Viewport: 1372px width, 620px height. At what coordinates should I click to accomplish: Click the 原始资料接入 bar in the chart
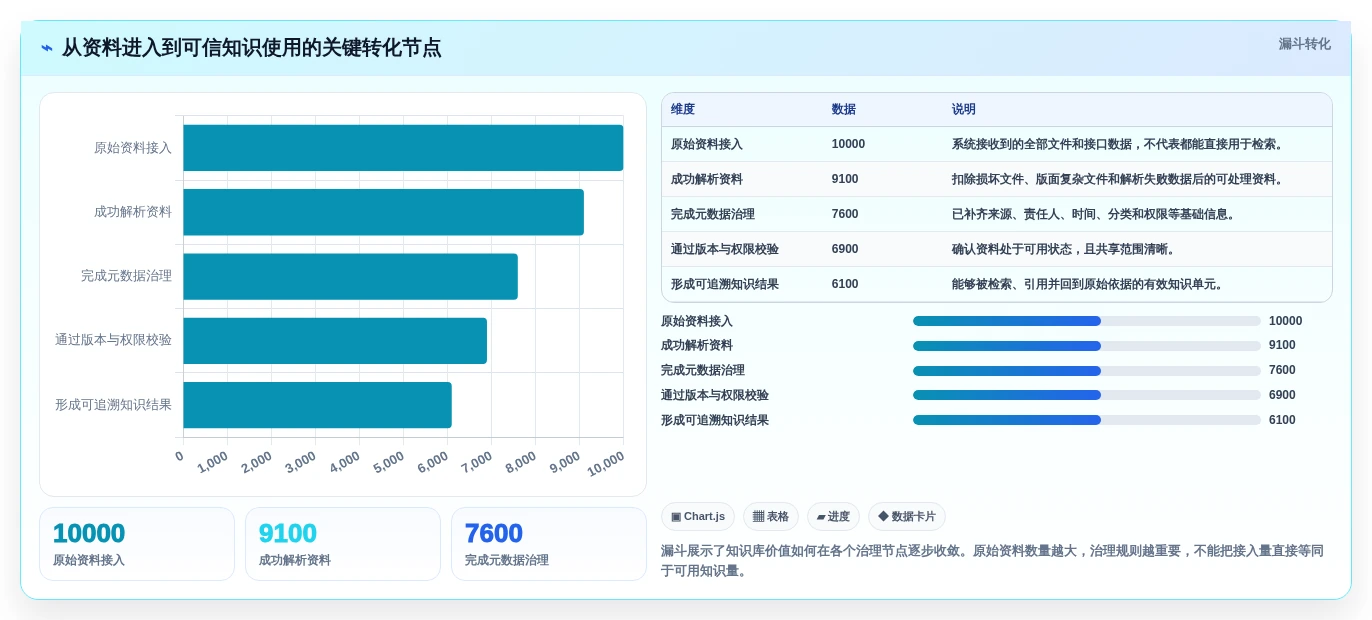coord(403,148)
